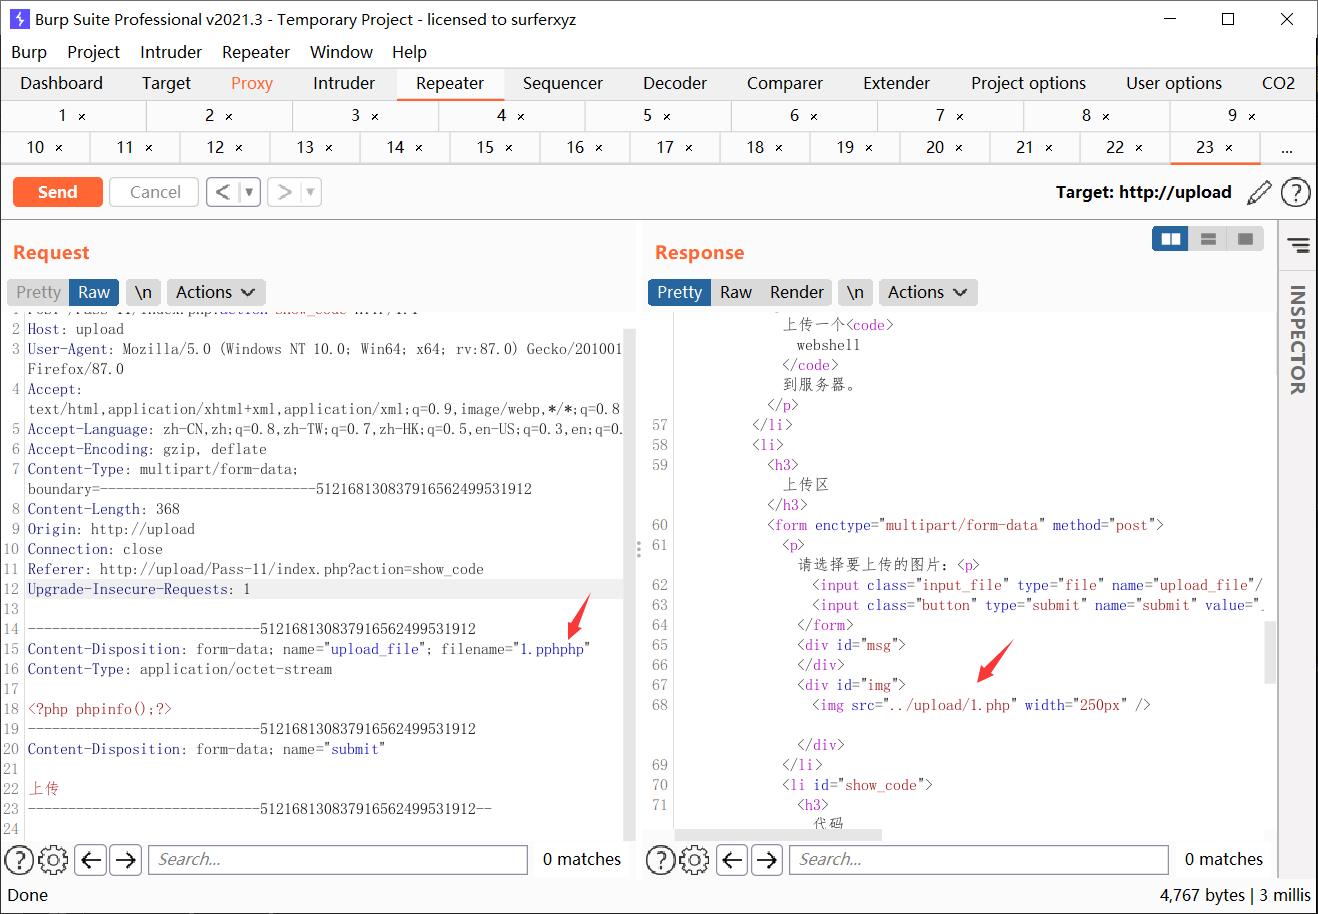Open back history dropdown arrow

249,192
